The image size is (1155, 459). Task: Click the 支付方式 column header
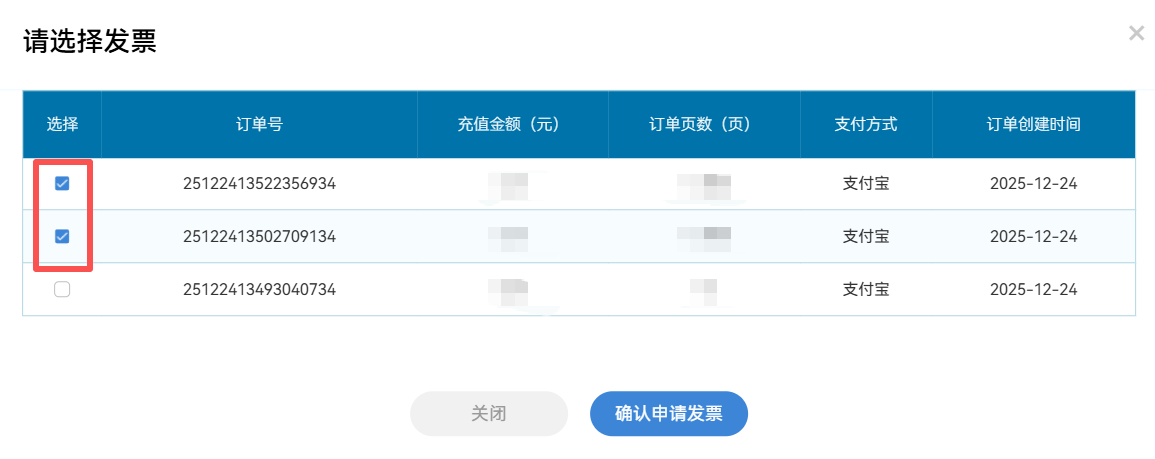(866, 125)
